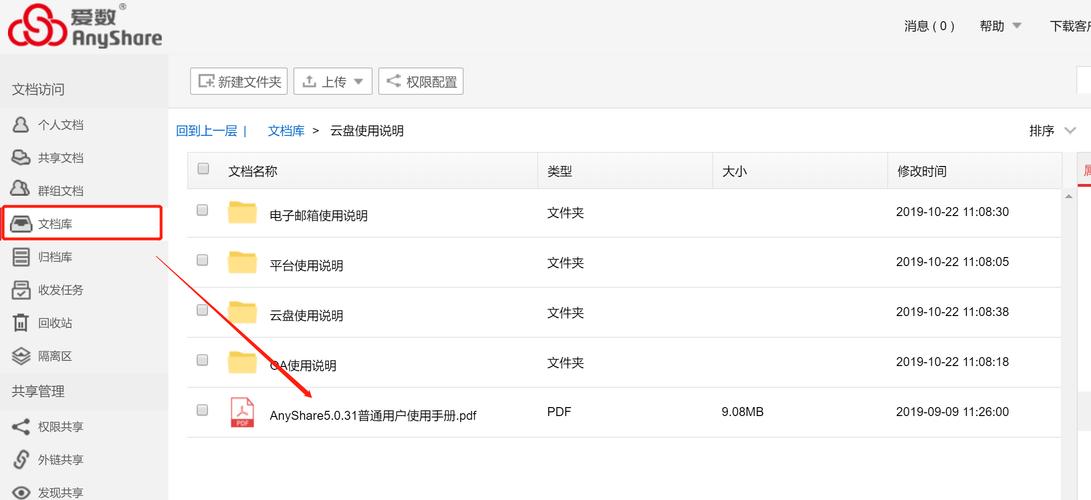Click the 下载客户端 link

(1070, 26)
